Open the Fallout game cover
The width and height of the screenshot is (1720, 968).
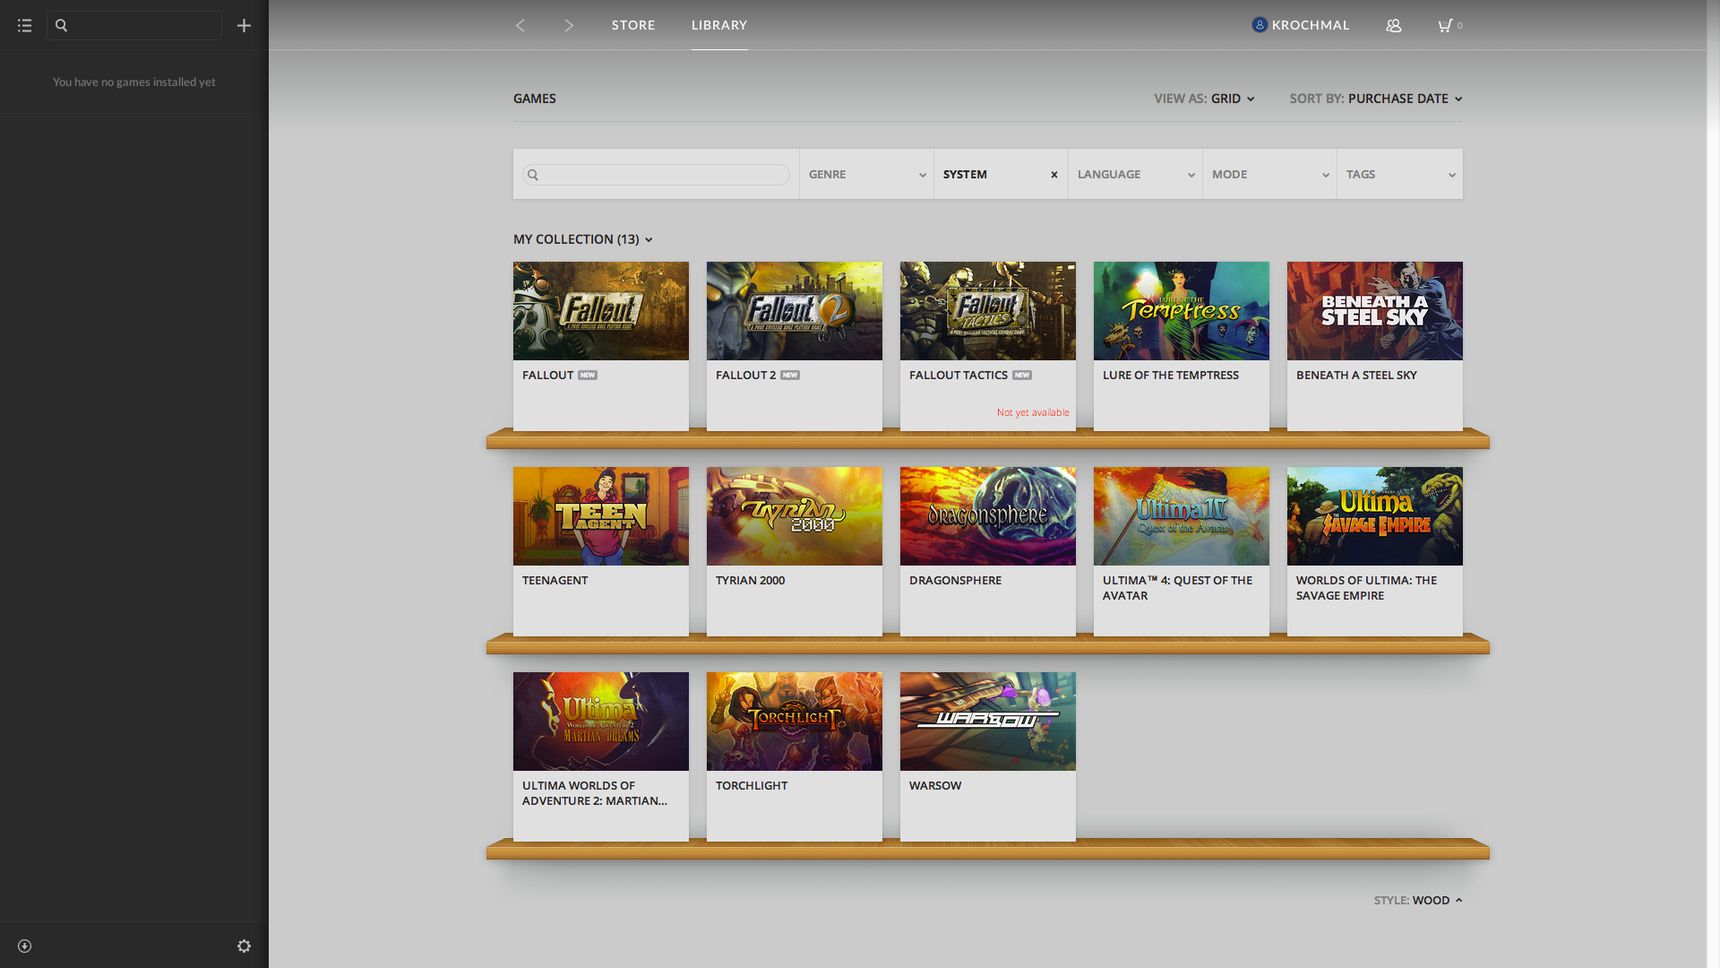[x=601, y=311]
